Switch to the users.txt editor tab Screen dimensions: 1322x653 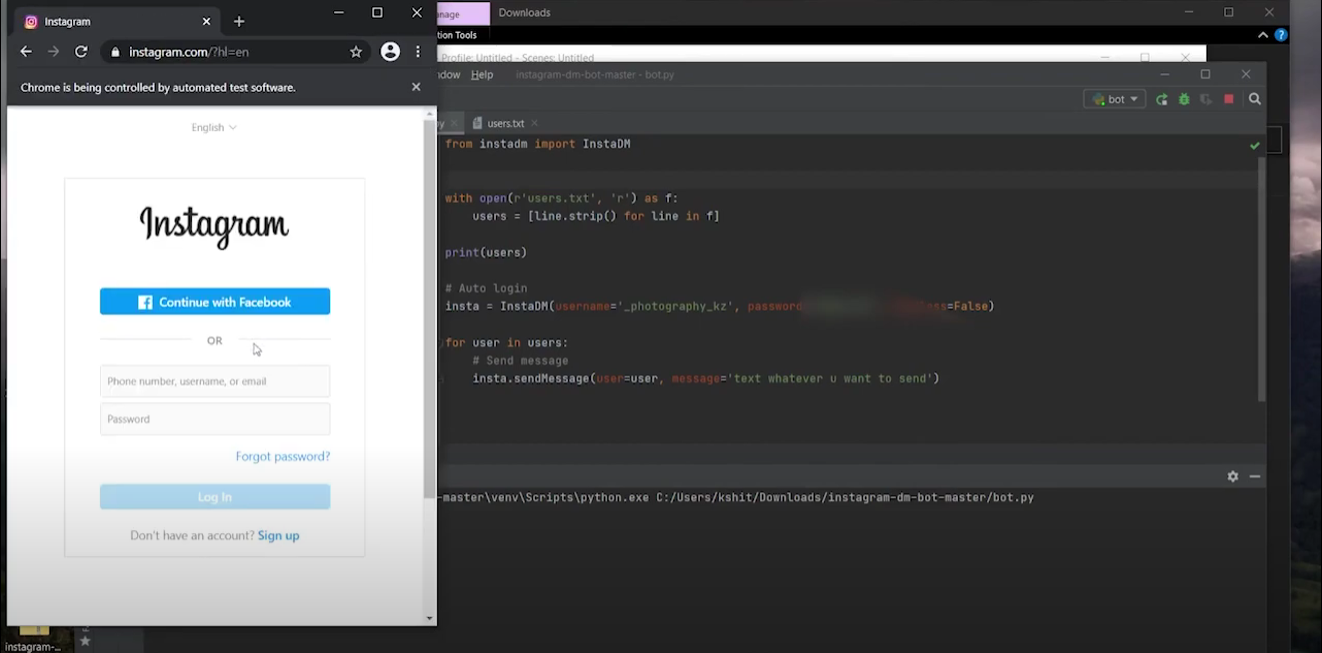click(x=505, y=123)
